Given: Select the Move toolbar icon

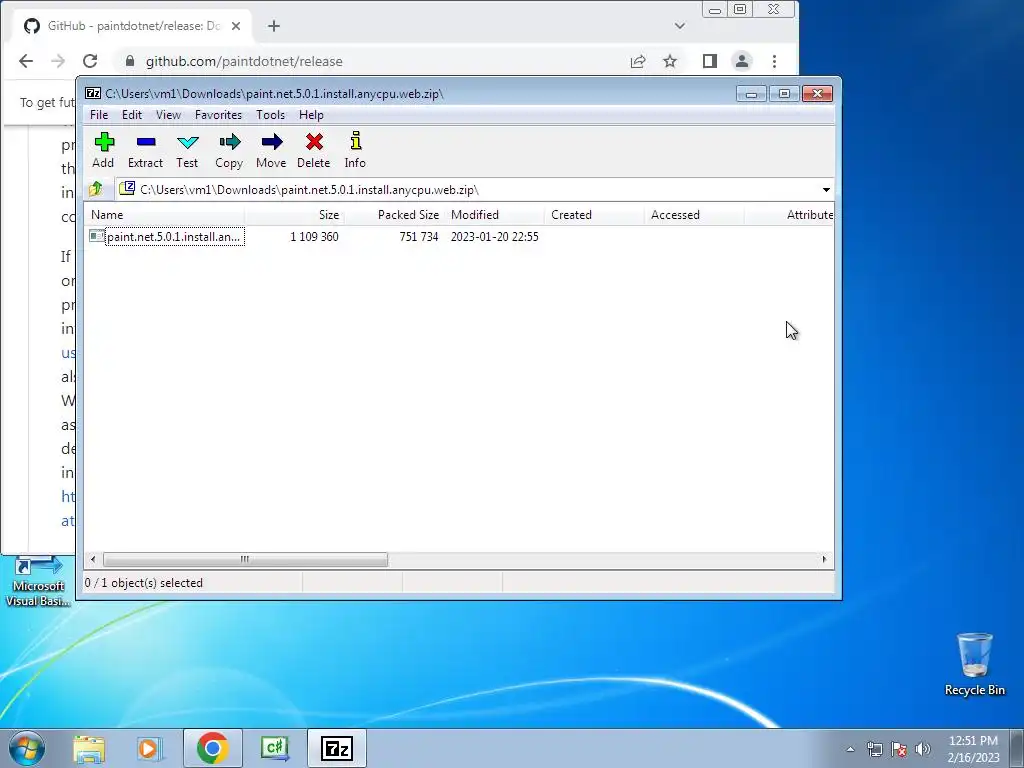Looking at the screenshot, I should (x=271, y=151).
